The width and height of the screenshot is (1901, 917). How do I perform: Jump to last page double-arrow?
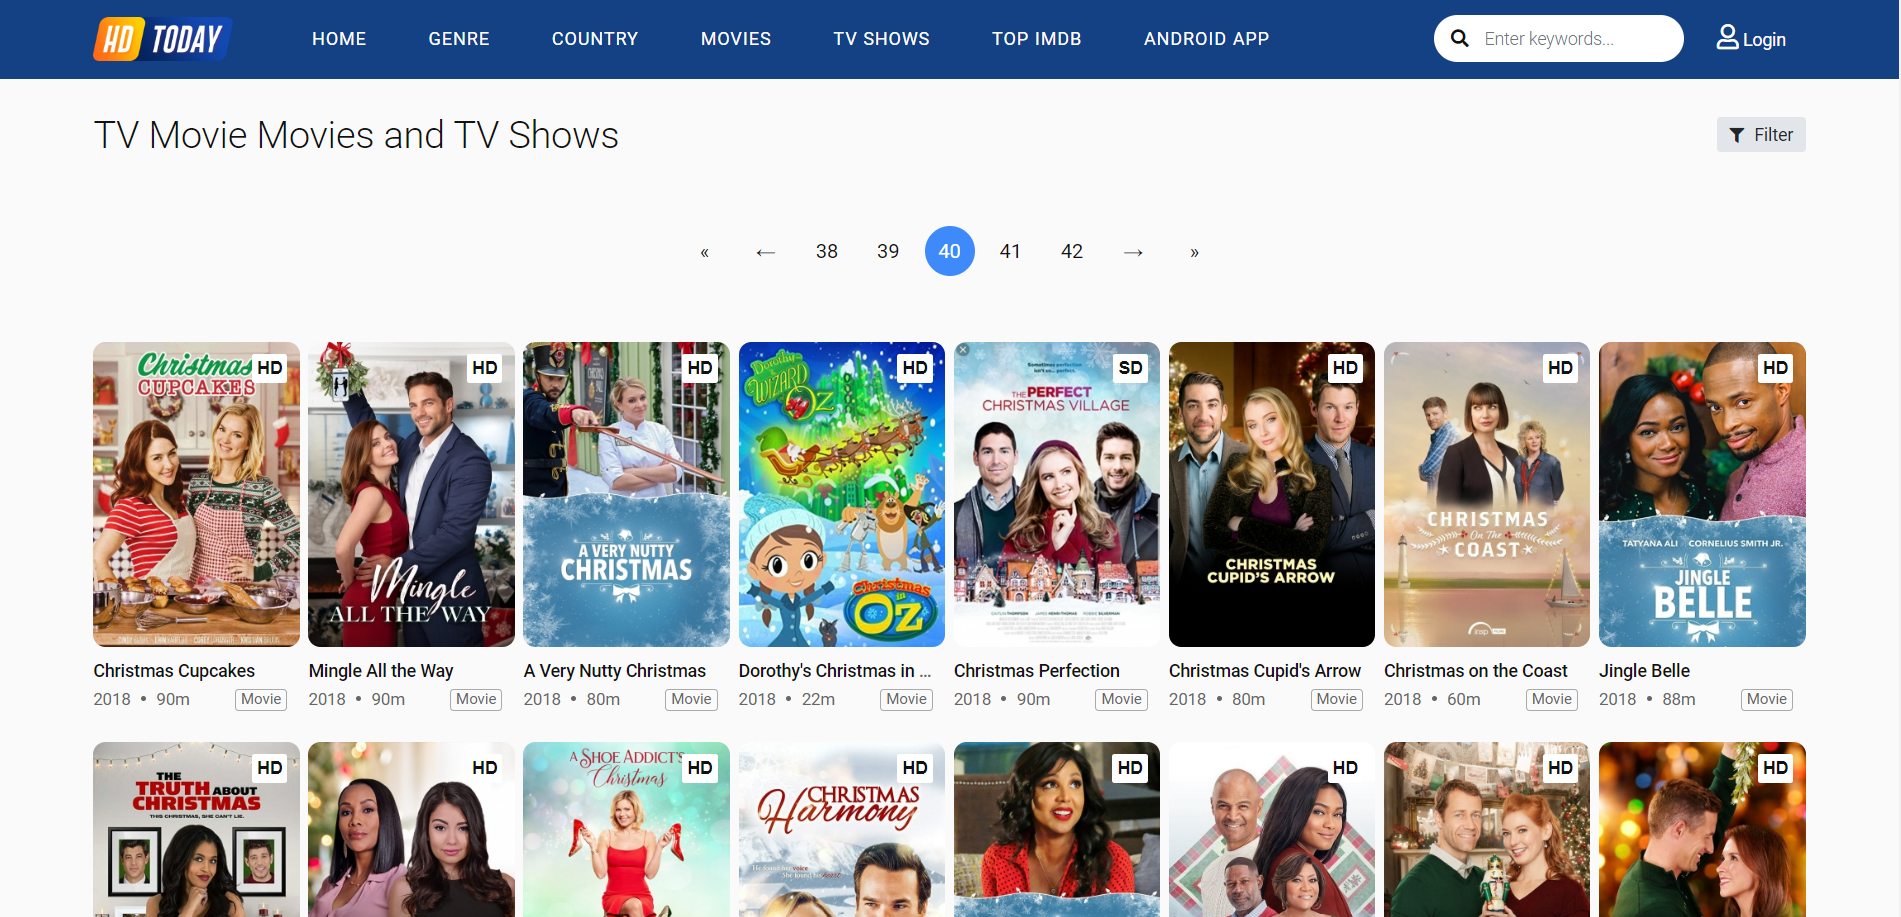pyautogui.click(x=1194, y=252)
